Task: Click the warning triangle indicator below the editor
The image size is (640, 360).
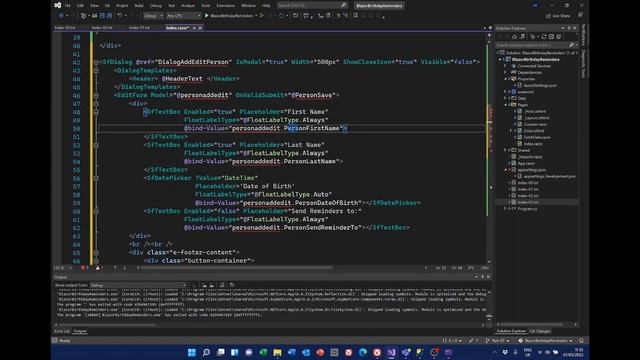Action: (98, 268)
